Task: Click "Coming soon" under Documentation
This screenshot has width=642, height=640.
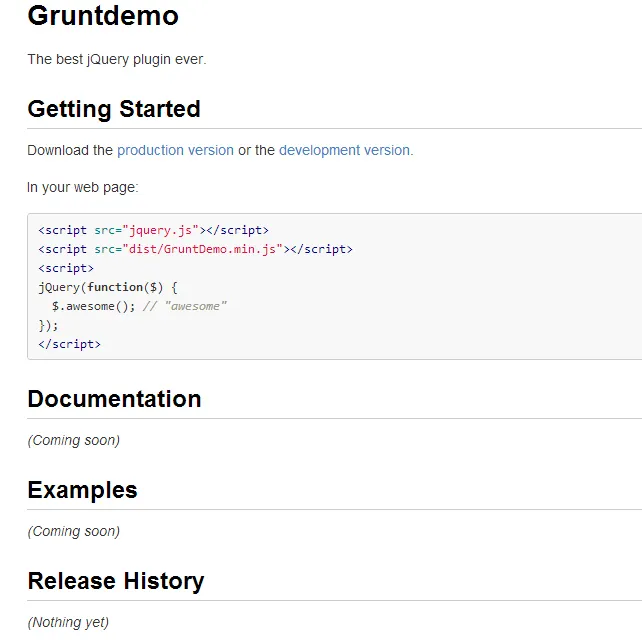Action: (74, 440)
